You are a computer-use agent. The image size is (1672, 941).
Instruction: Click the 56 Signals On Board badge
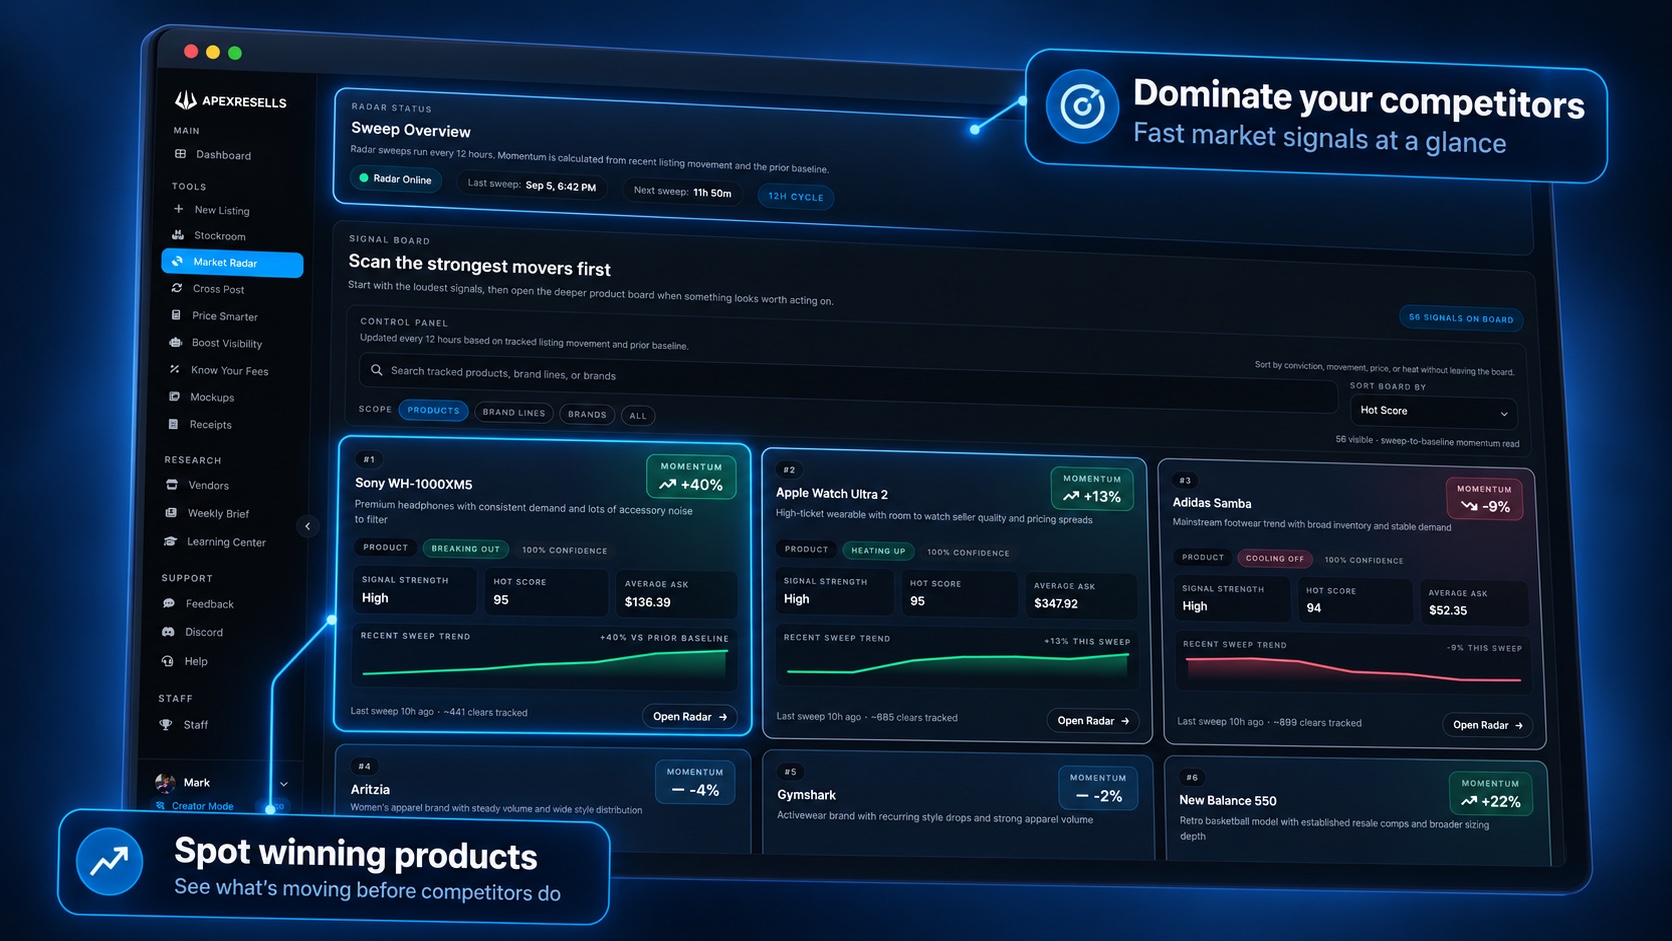[1461, 318]
